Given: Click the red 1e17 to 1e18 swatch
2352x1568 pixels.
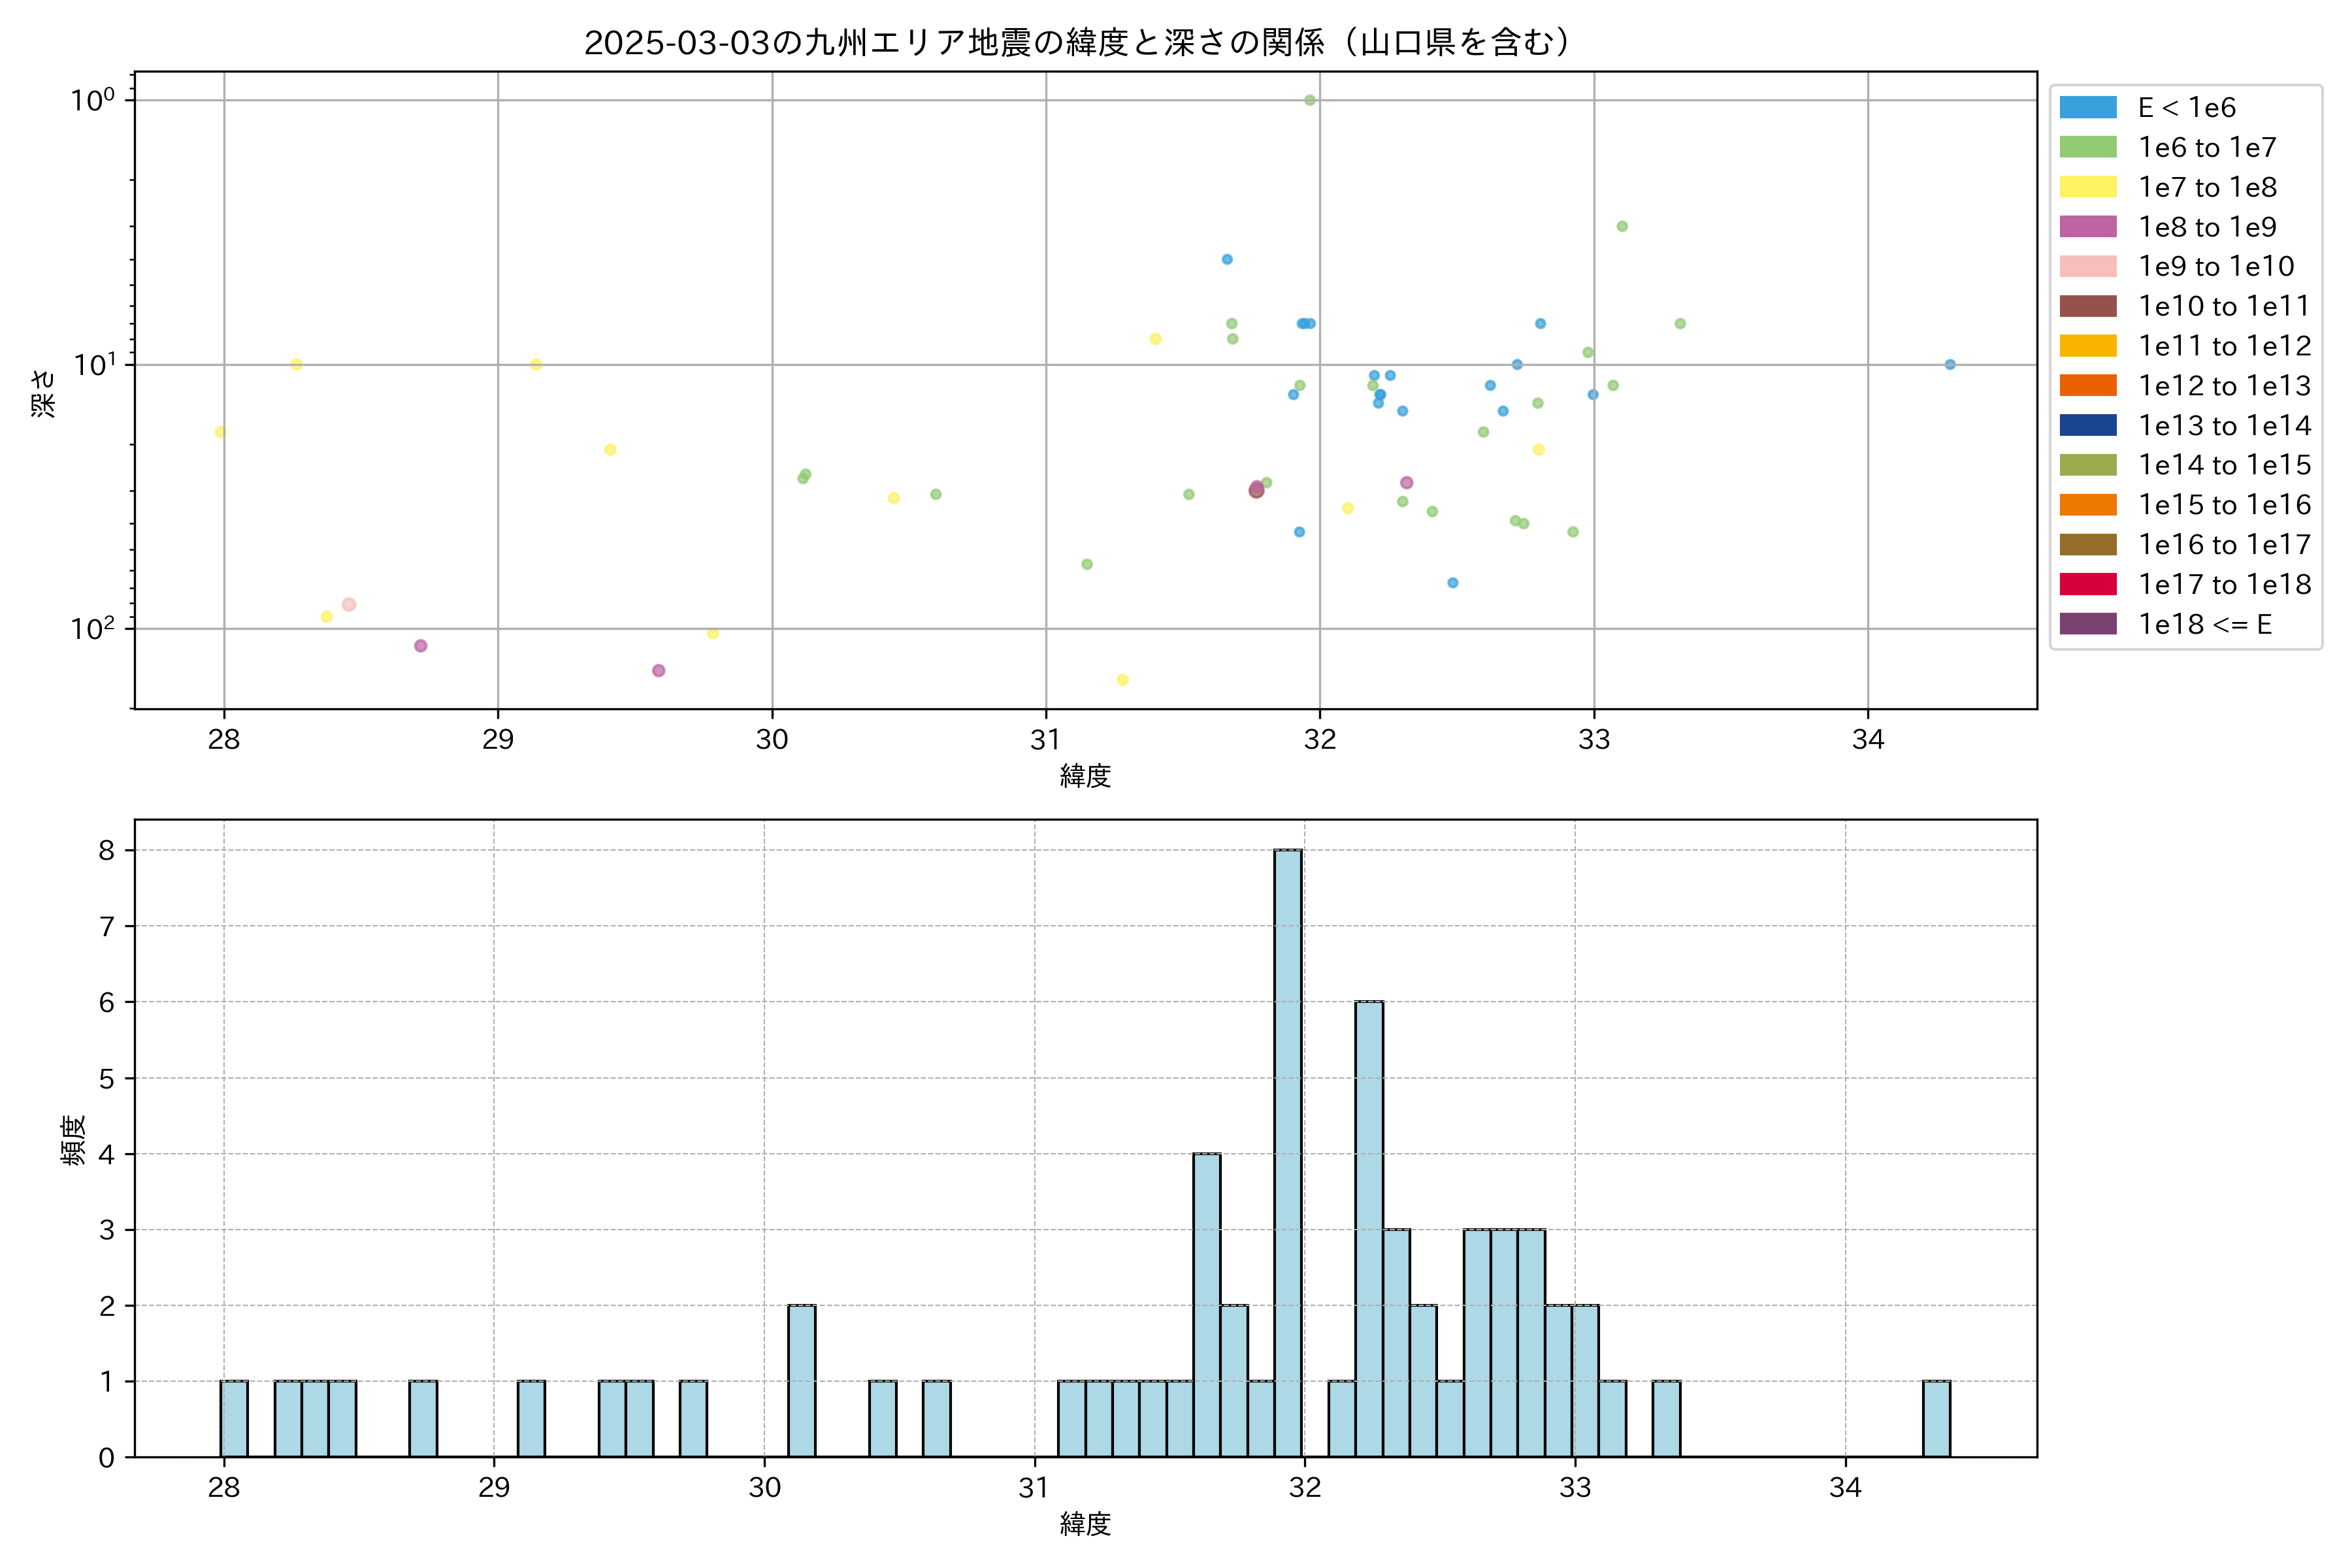Looking at the screenshot, I should pyautogui.click(x=2087, y=585).
